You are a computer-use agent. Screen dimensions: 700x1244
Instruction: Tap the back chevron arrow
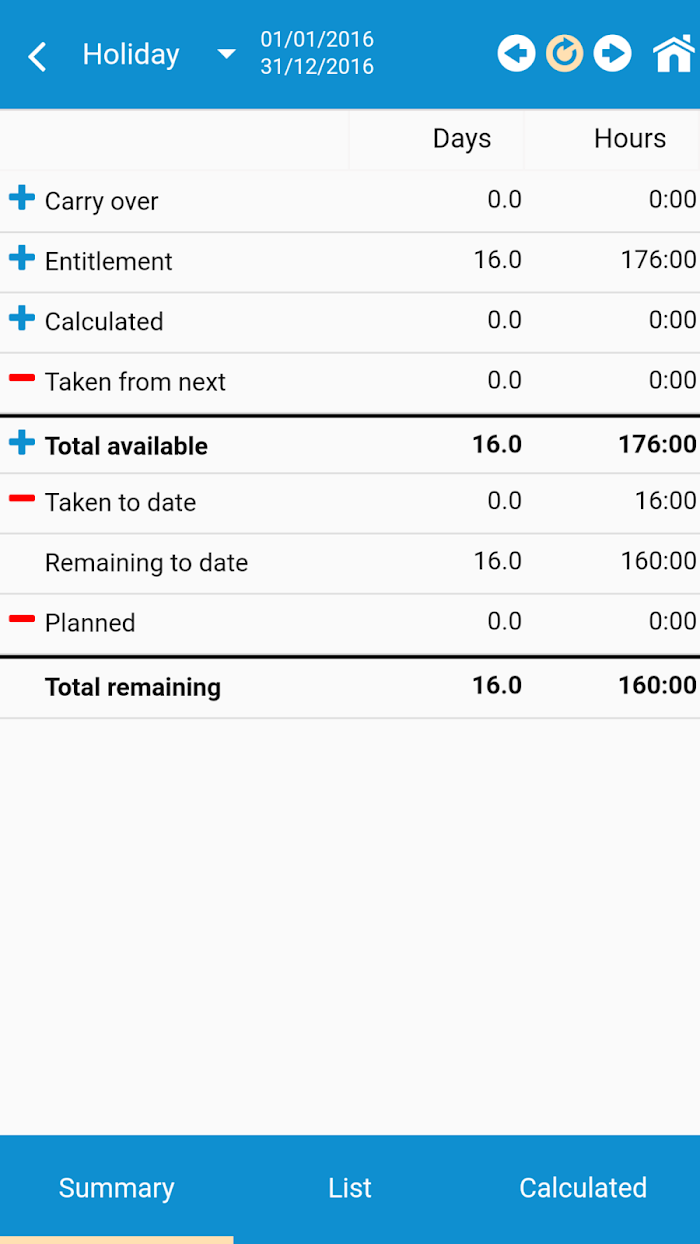point(37,56)
